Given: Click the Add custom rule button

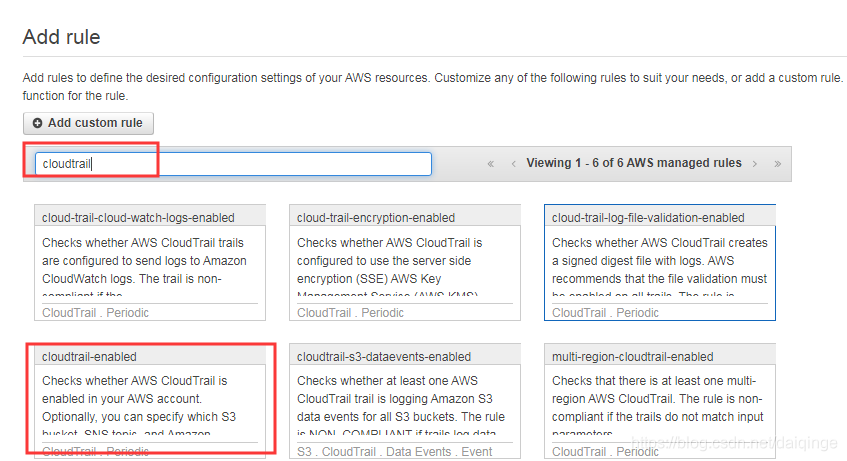Looking at the screenshot, I should pos(89,123).
